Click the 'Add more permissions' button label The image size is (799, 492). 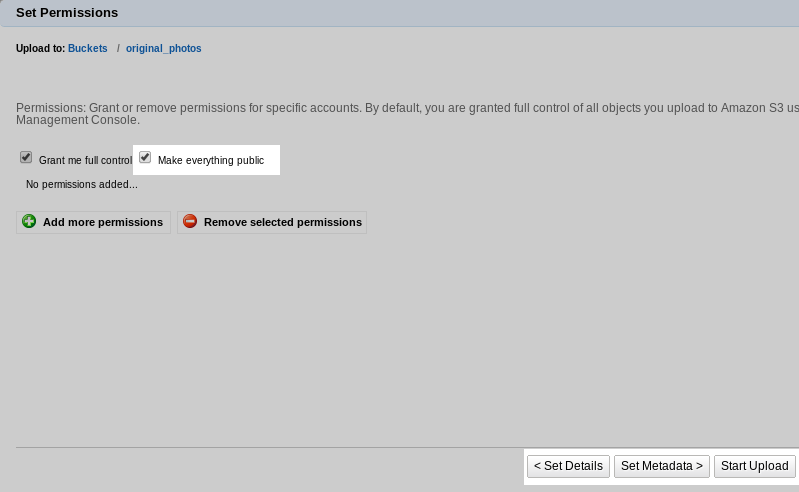(x=103, y=222)
